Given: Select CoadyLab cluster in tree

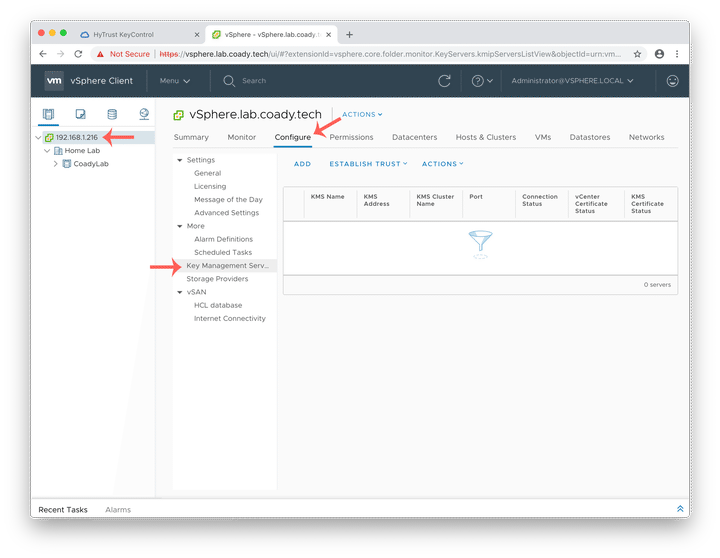Looking at the screenshot, I should [91, 164].
